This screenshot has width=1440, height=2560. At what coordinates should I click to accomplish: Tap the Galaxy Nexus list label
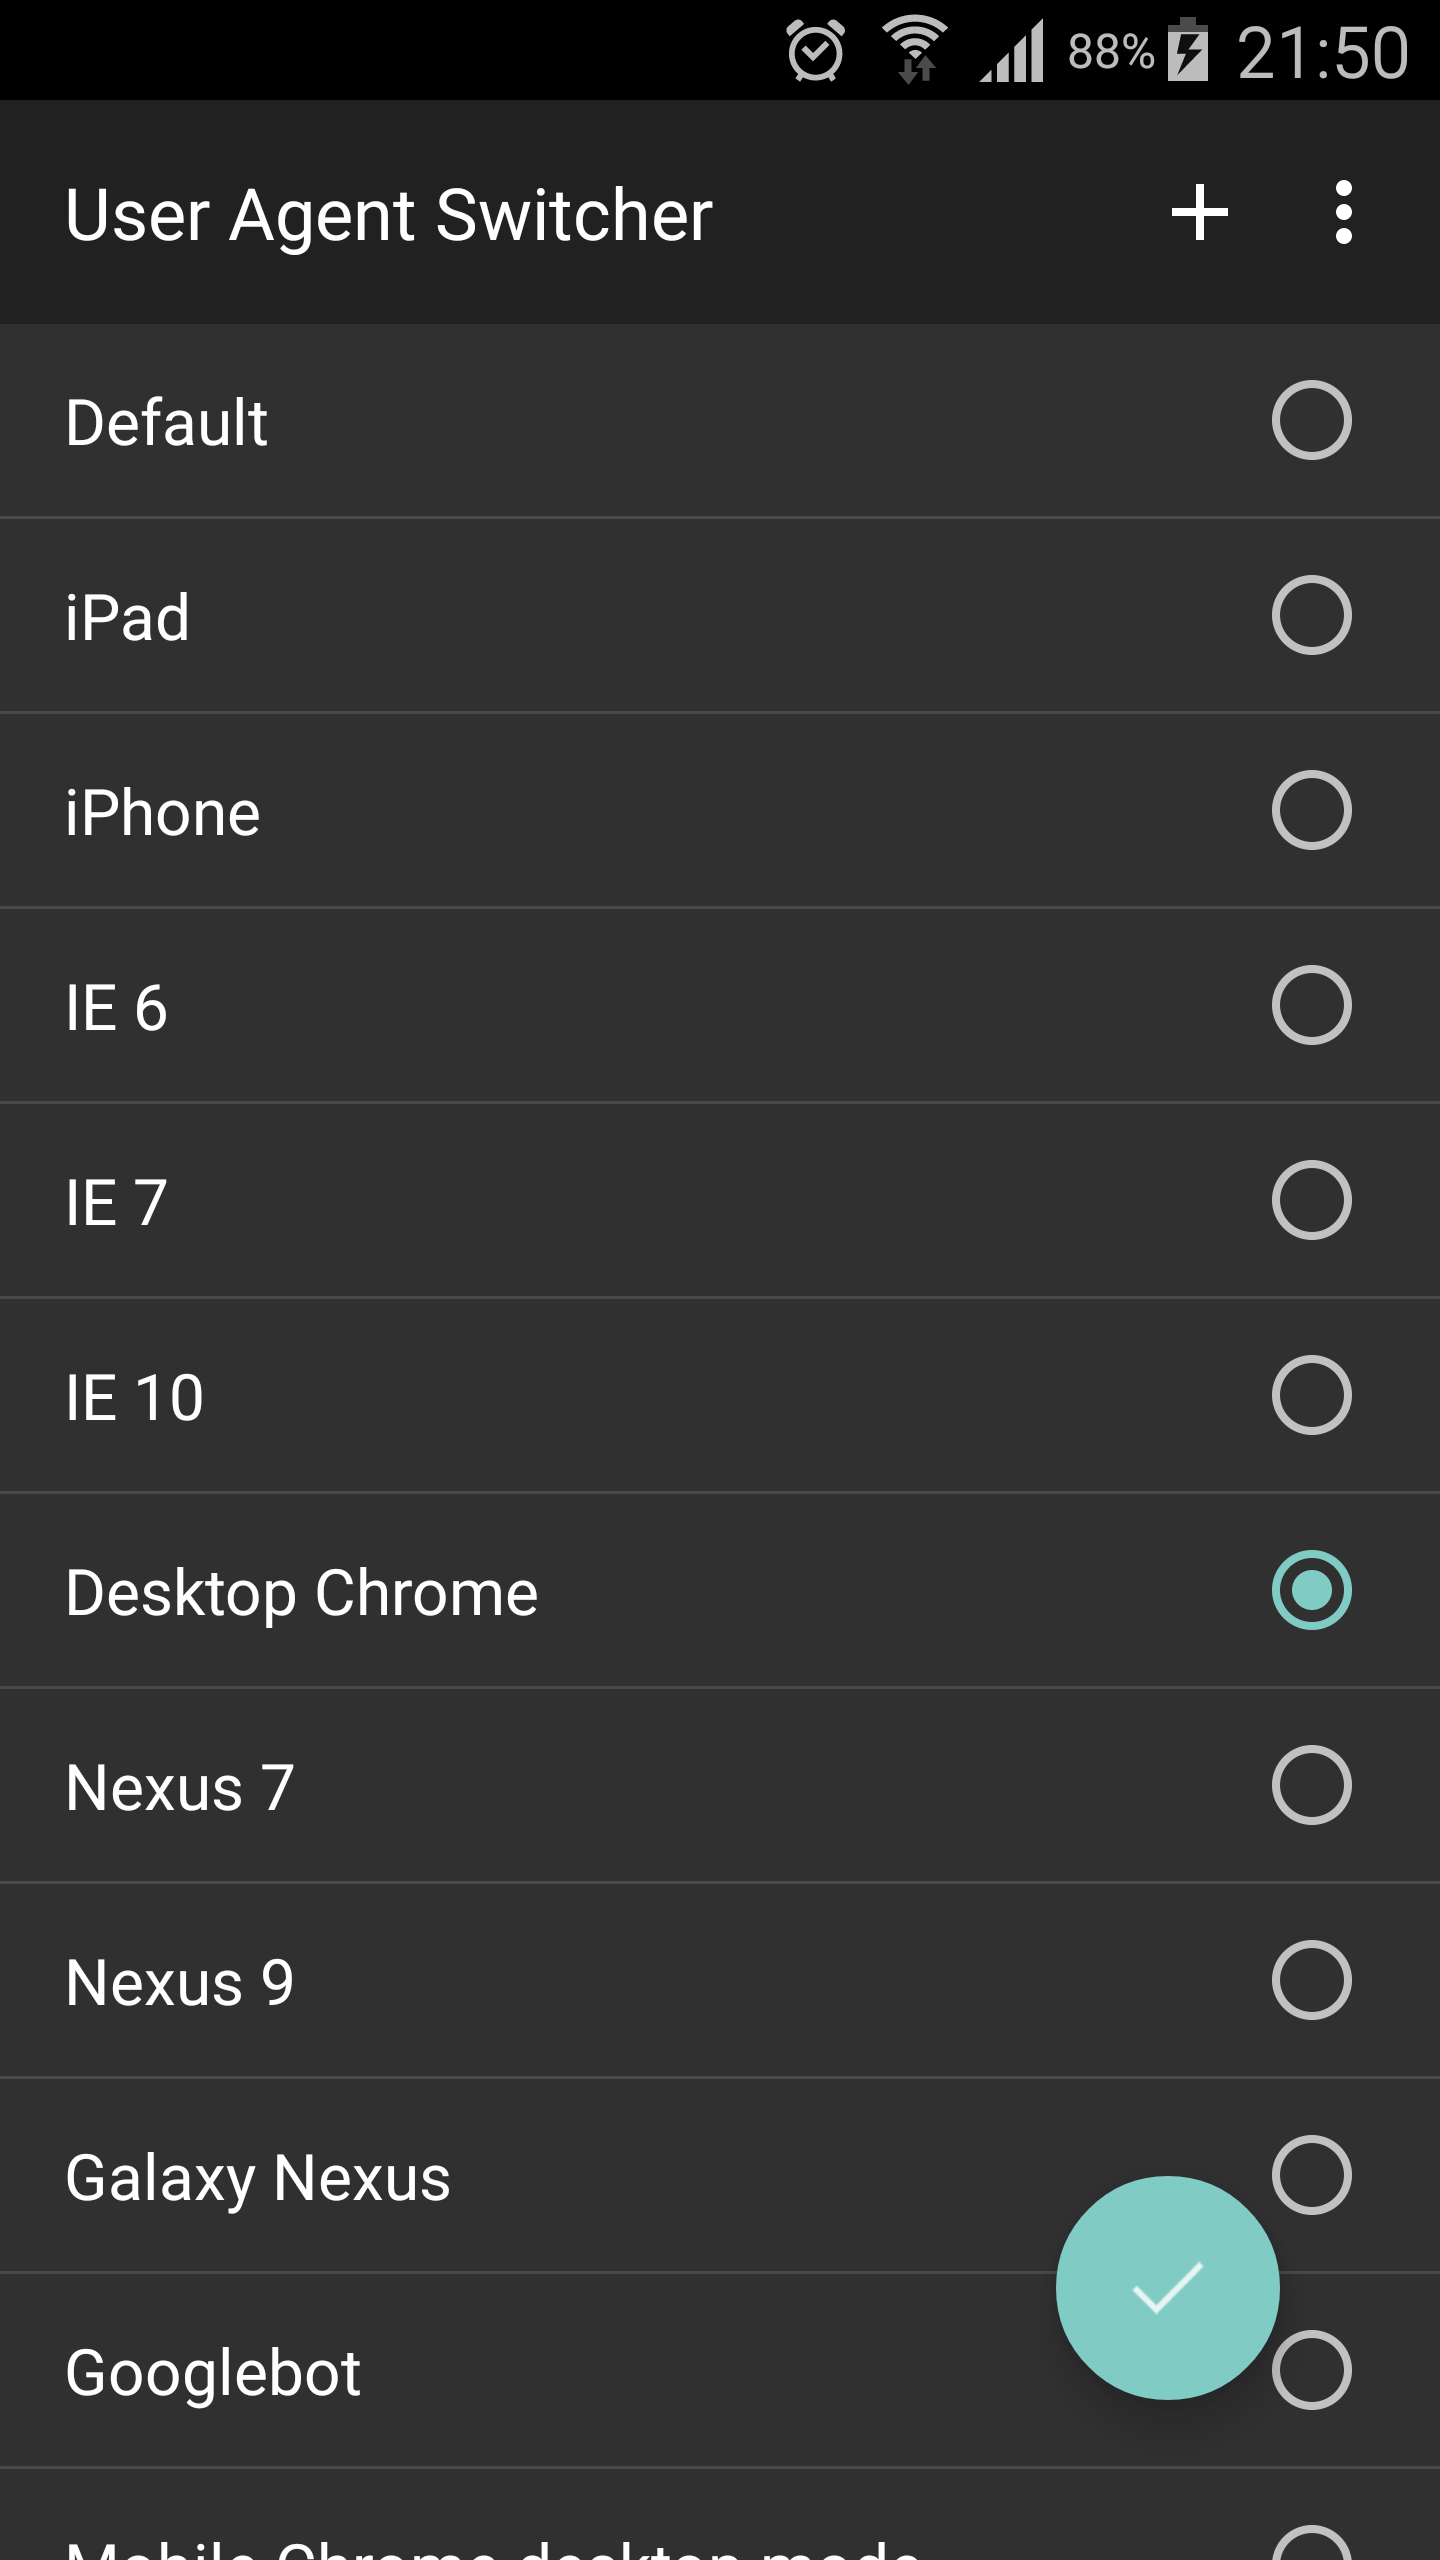click(258, 2177)
